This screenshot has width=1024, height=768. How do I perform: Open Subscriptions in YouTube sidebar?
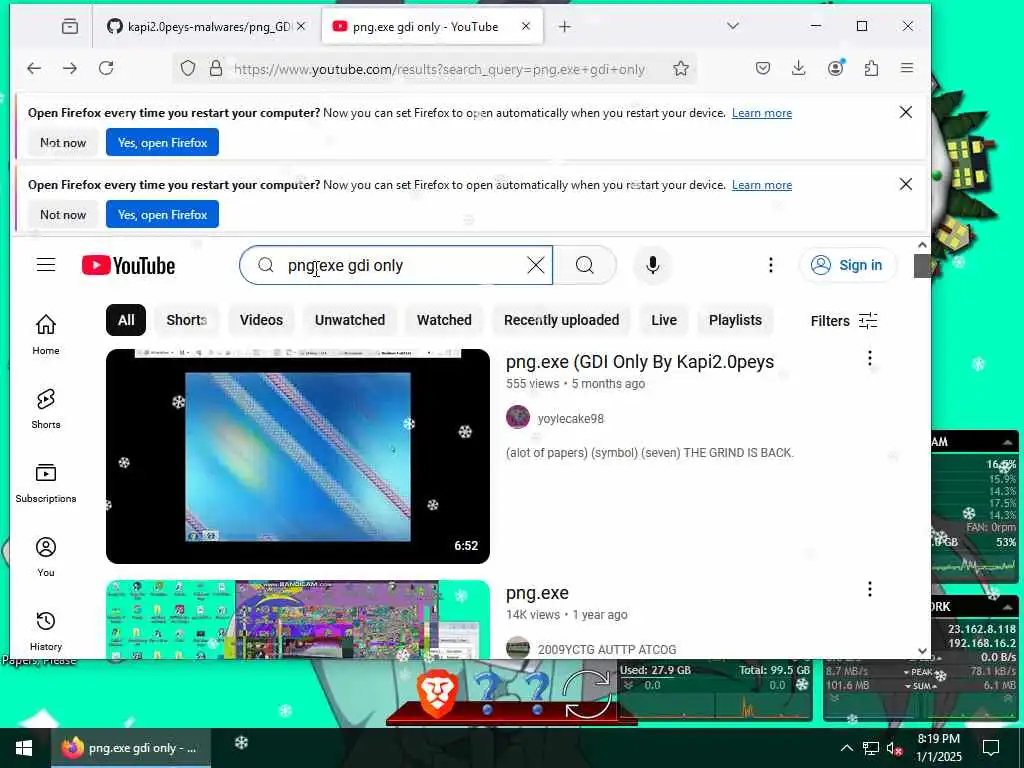tap(46, 483)
